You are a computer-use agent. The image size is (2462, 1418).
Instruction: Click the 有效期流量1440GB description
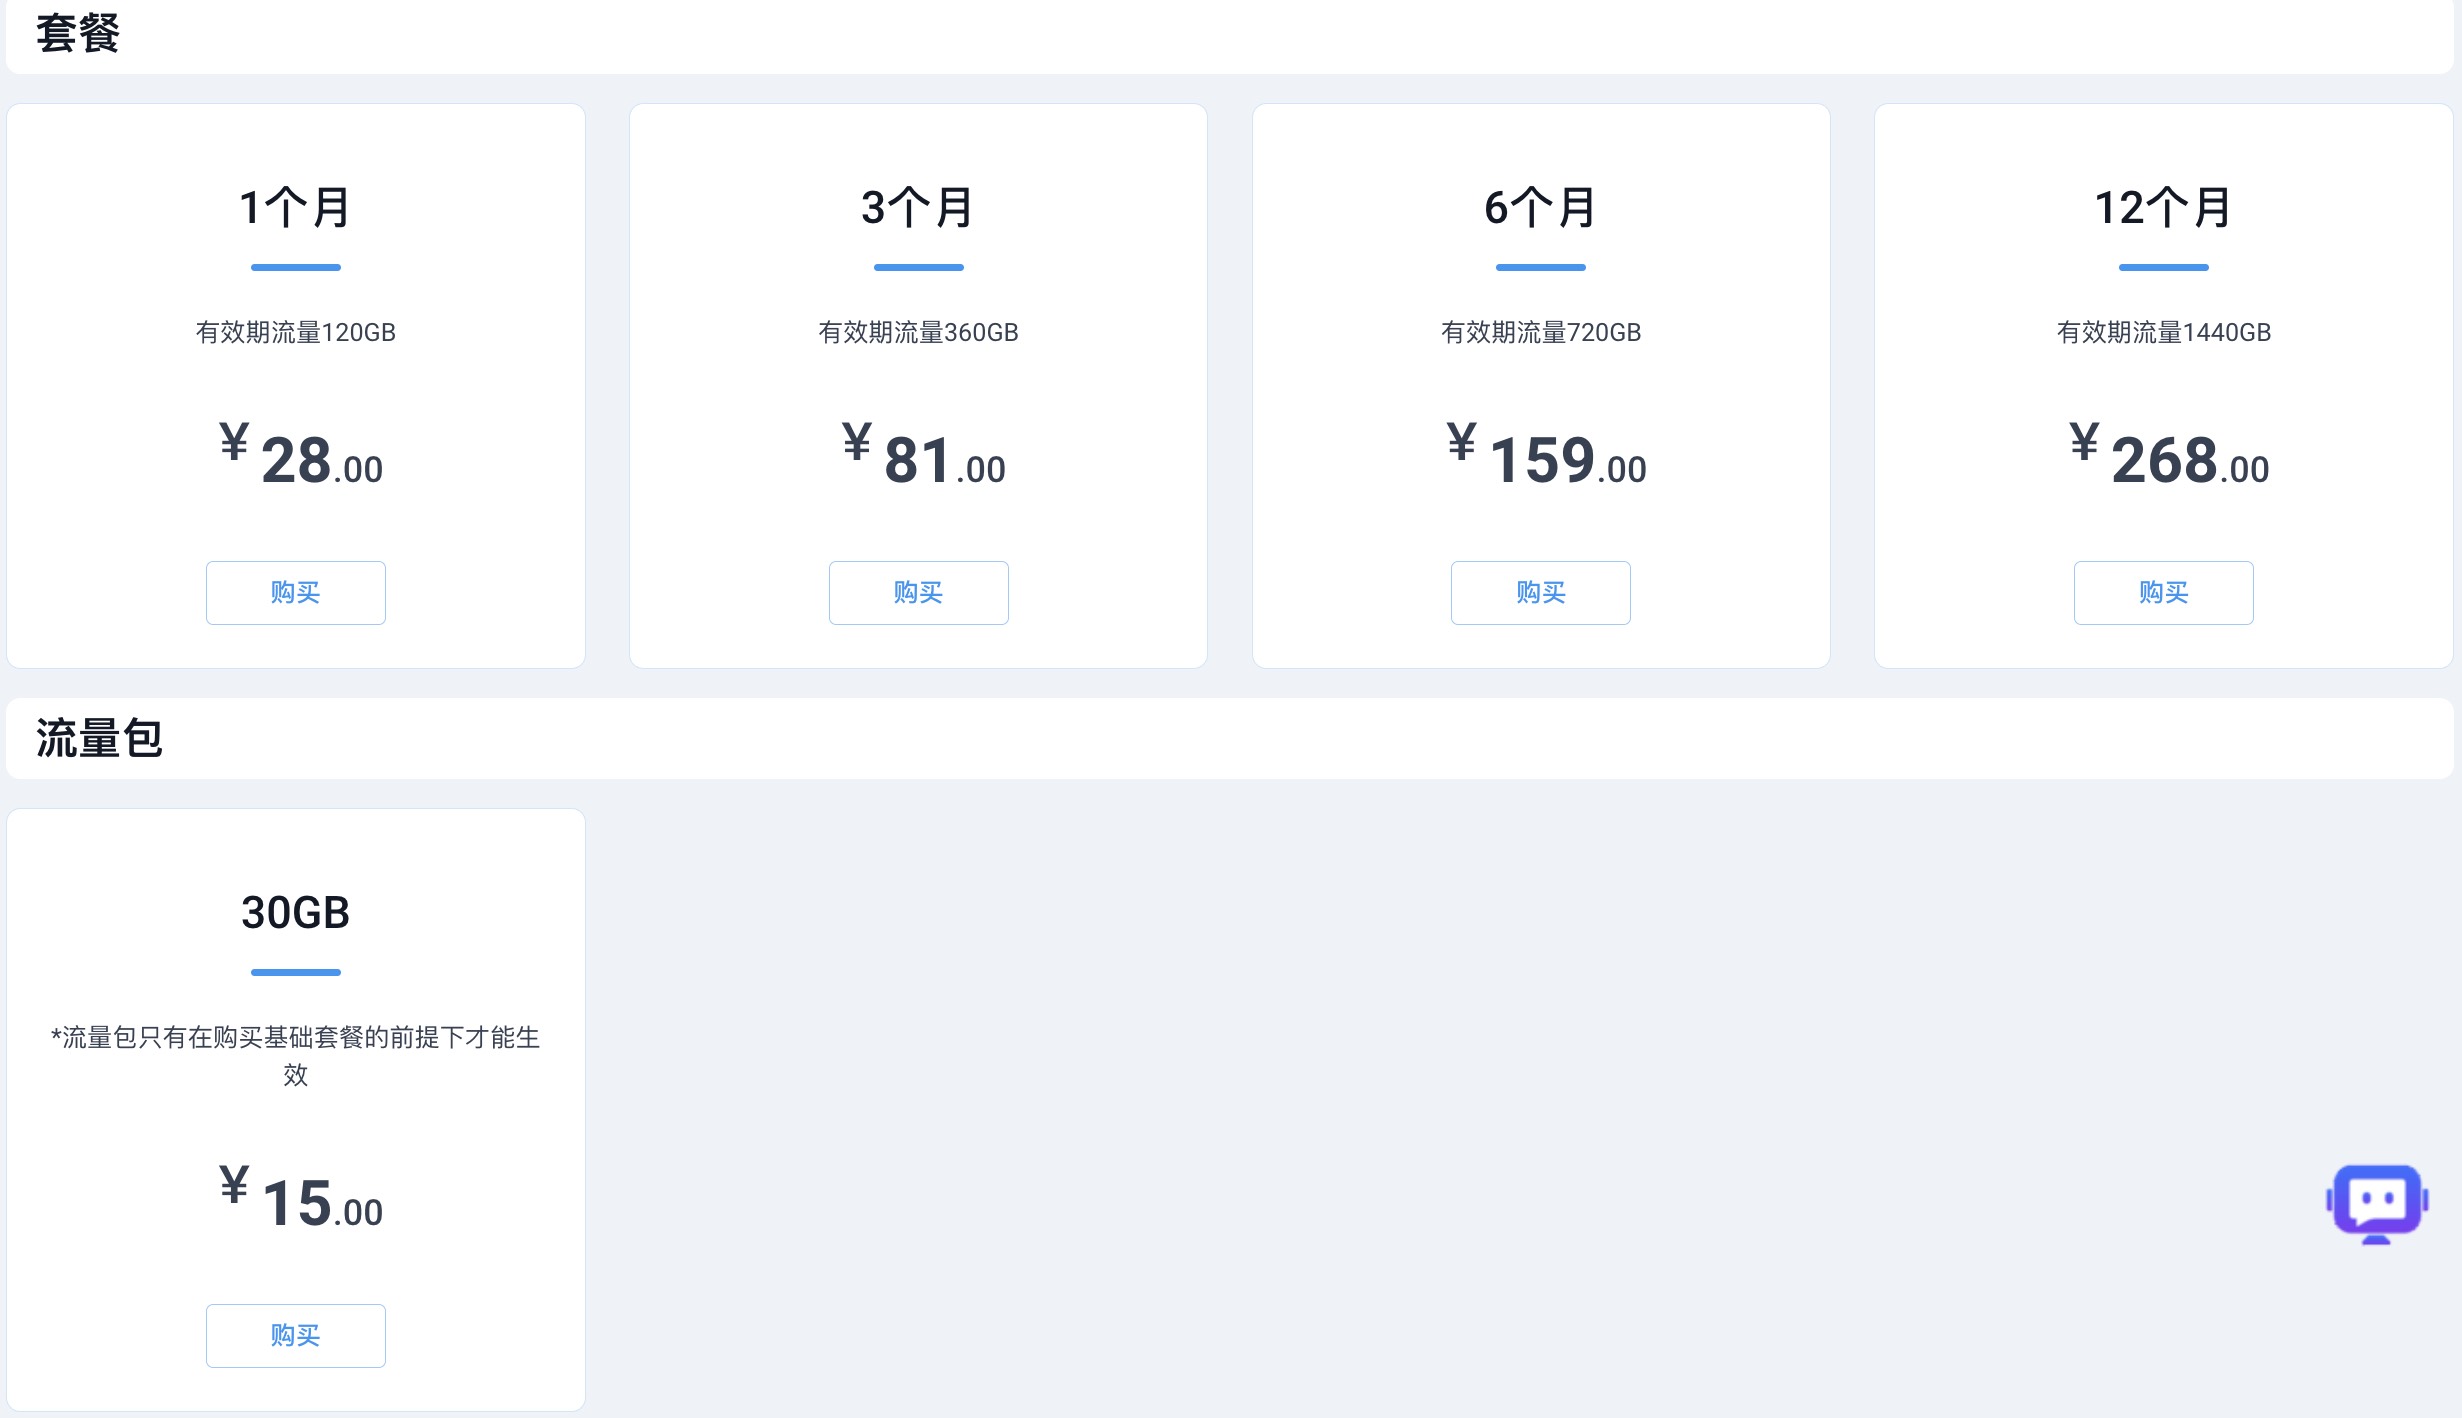point(2163,332)
